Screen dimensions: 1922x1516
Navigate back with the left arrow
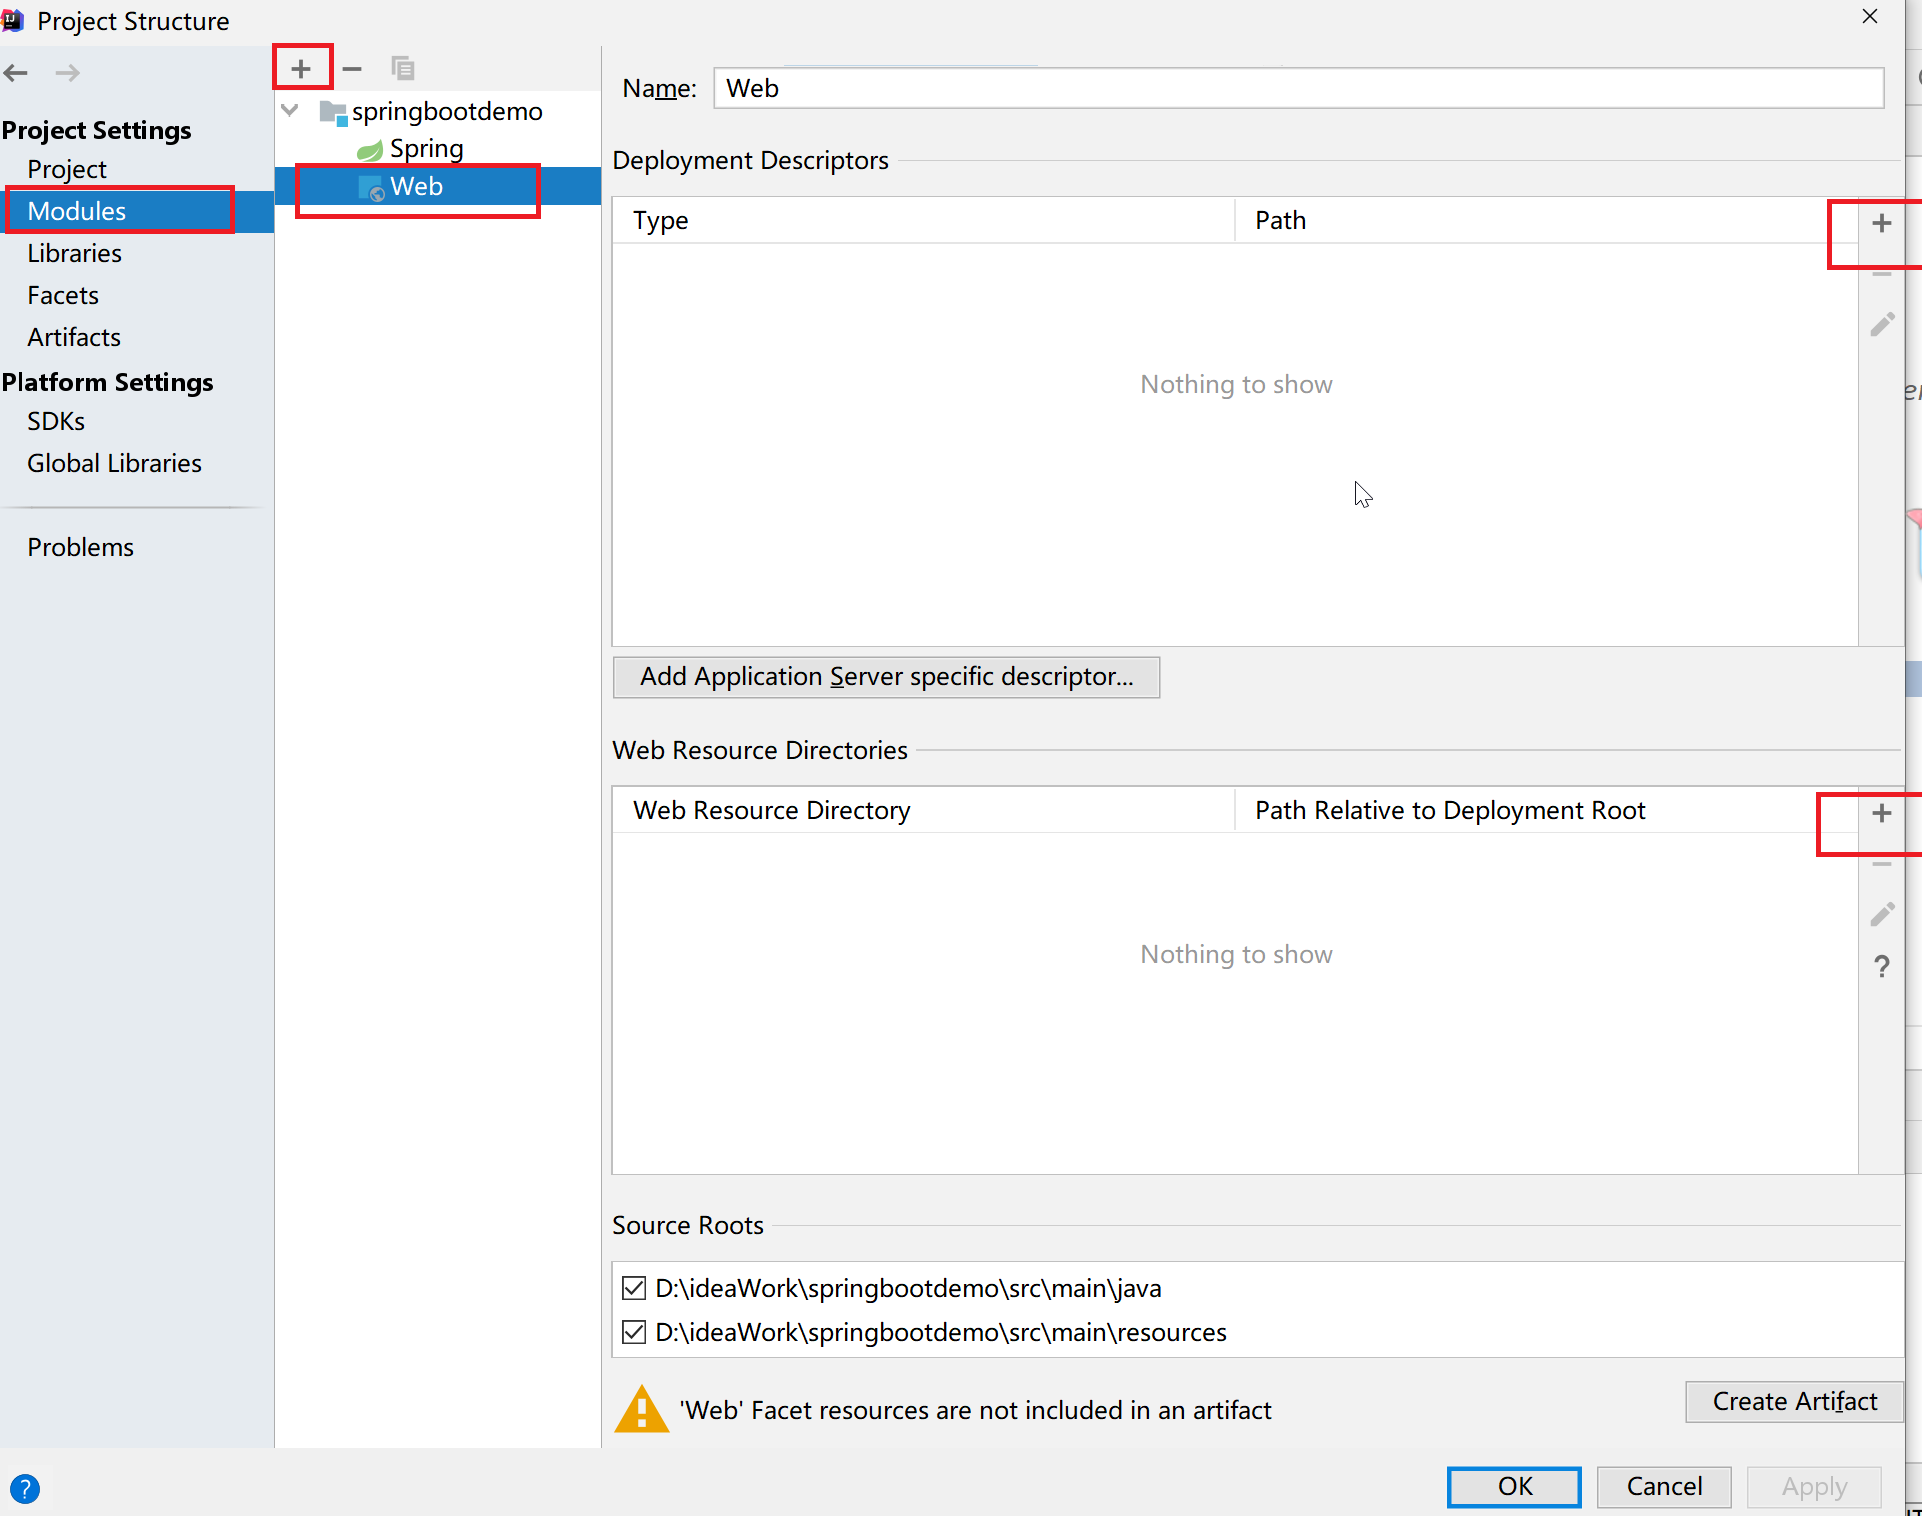(16, 73)
